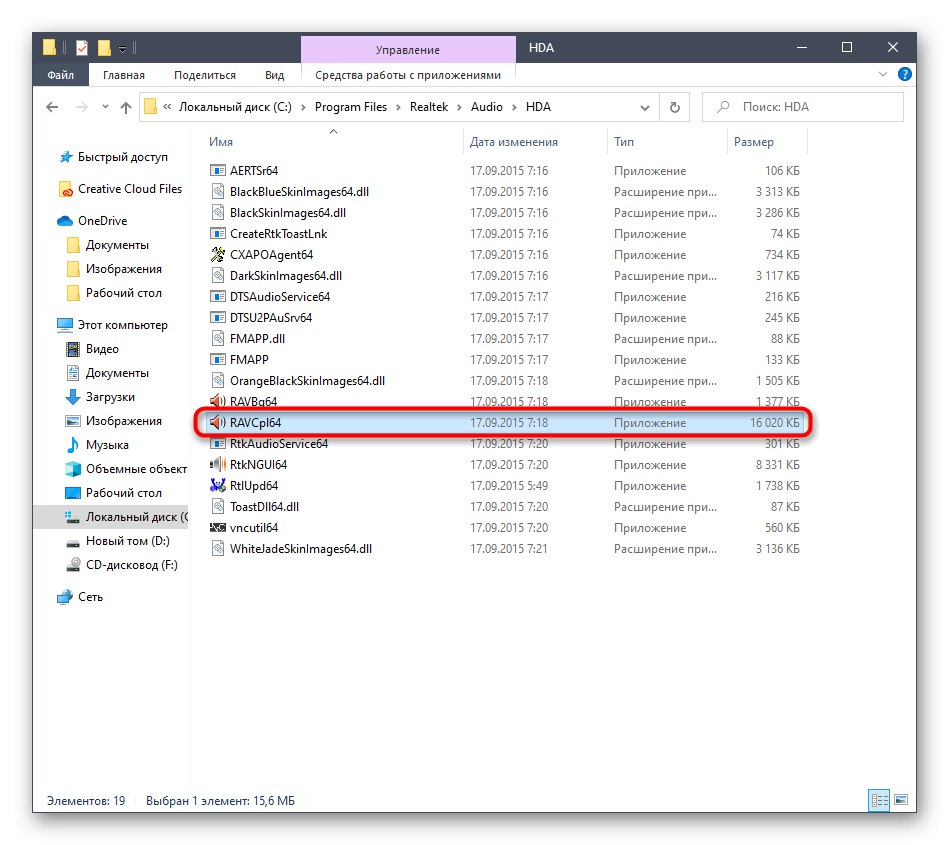Screen dimensions: 949x845
Task: Expand breadcrumb chevron after Program Files
Action: click(398, 107)
